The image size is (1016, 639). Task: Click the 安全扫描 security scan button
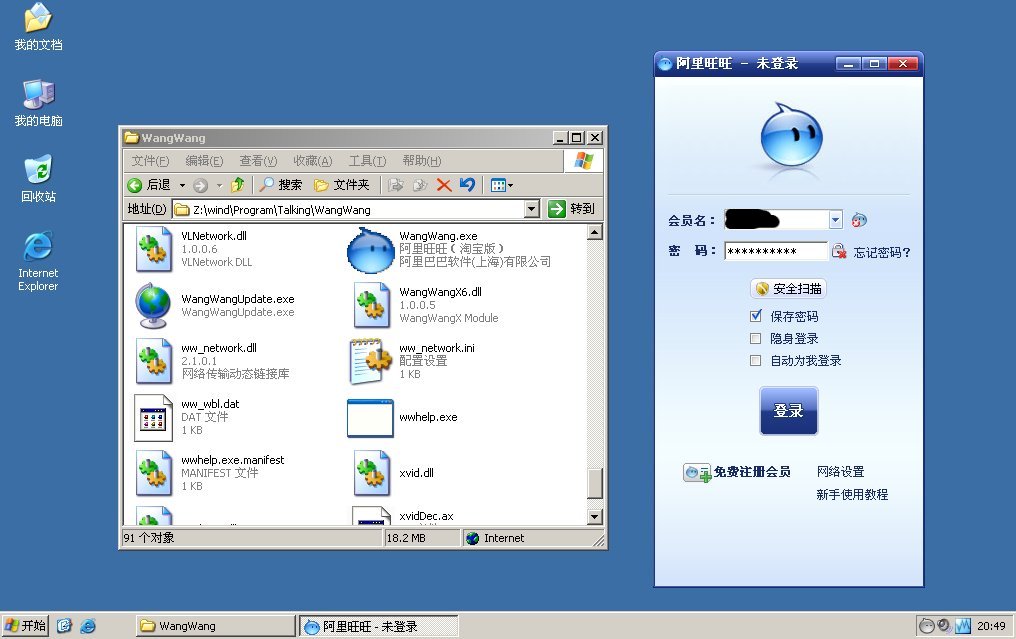789,288
